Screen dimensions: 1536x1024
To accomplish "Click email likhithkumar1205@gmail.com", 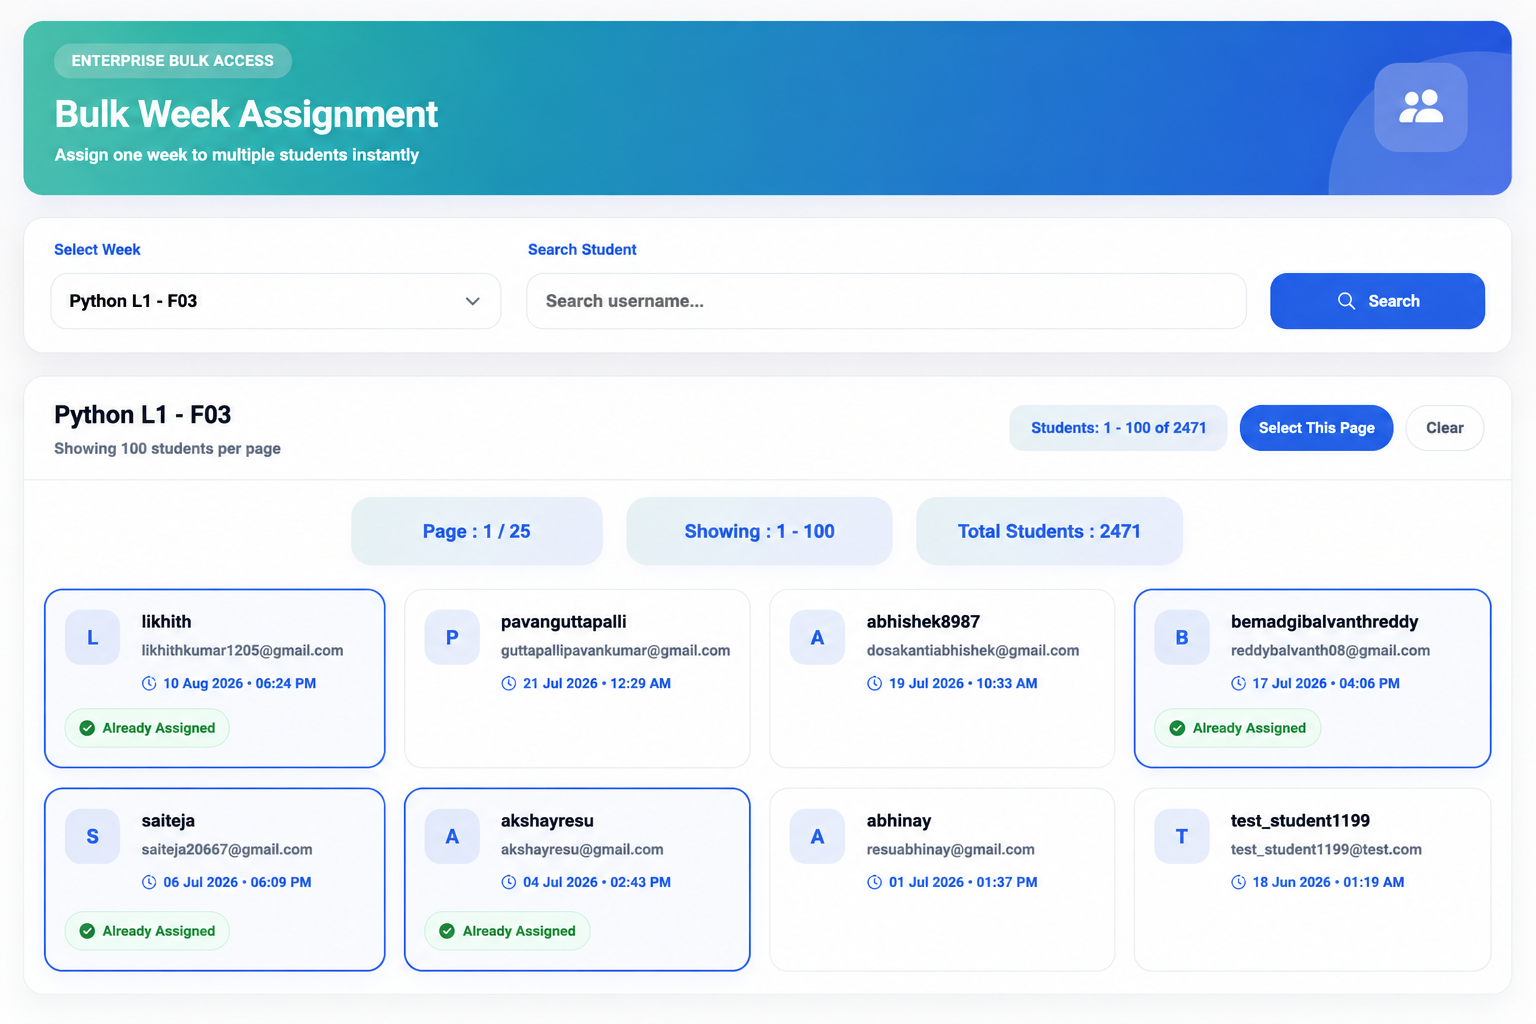I will click(x=242, y=651).
